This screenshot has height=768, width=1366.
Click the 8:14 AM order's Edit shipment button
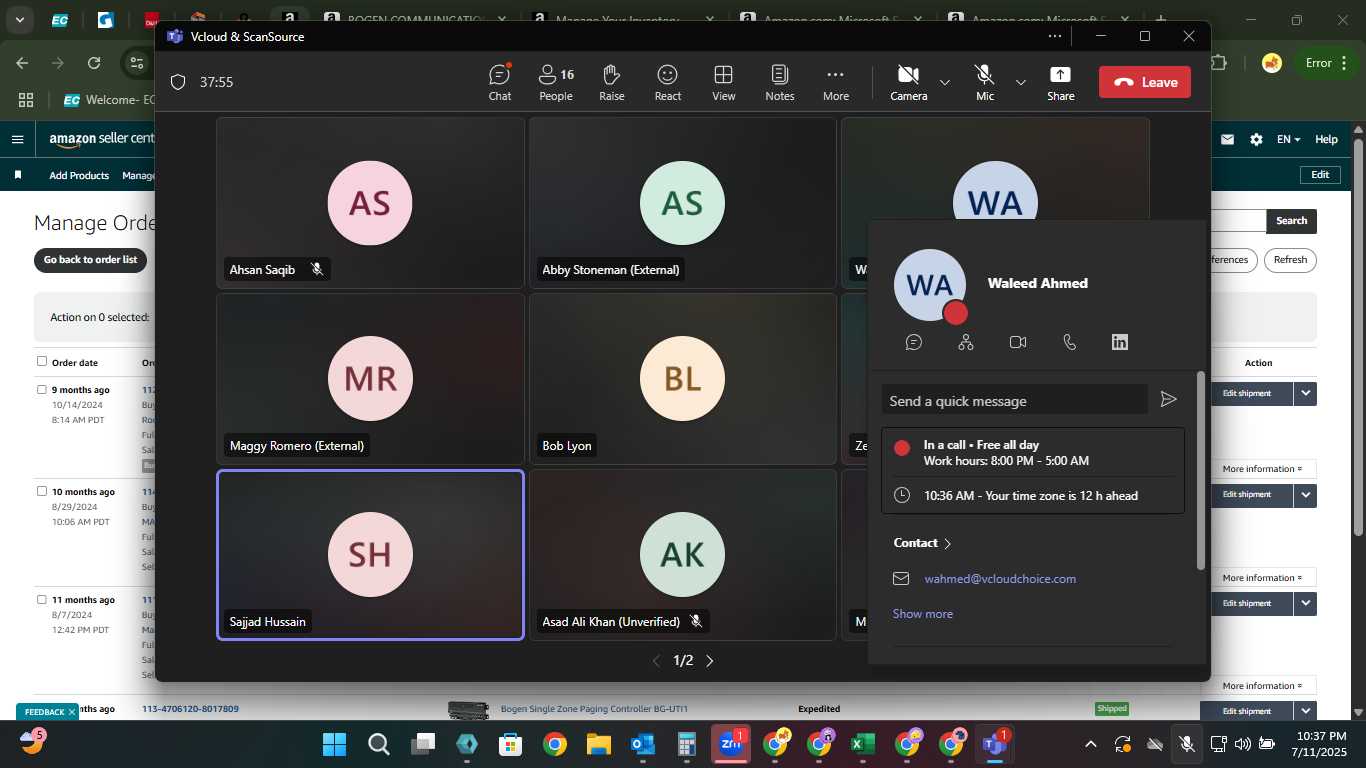pyautogui.click(x=1246, y=393)
